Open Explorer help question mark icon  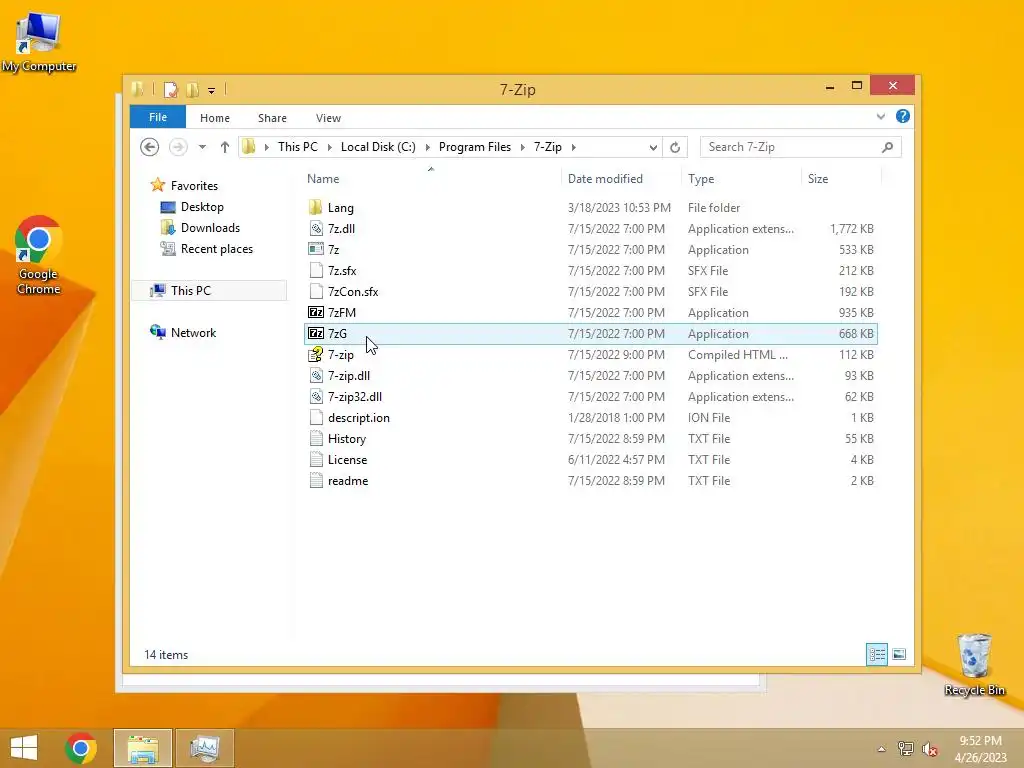point(903,116)
